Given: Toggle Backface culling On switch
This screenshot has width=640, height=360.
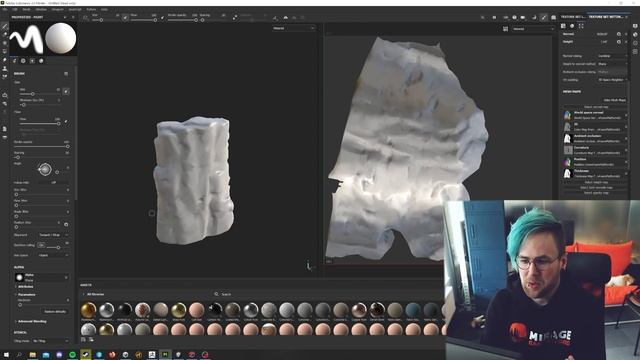Looking at the screenshot, I should (41, 245).
